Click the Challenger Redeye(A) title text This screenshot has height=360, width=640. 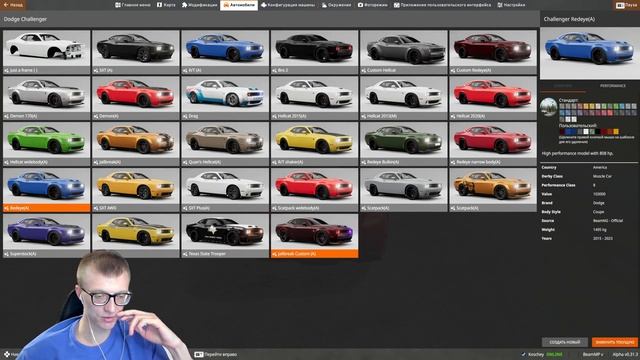pyautogui.click(x=569, y=19)
